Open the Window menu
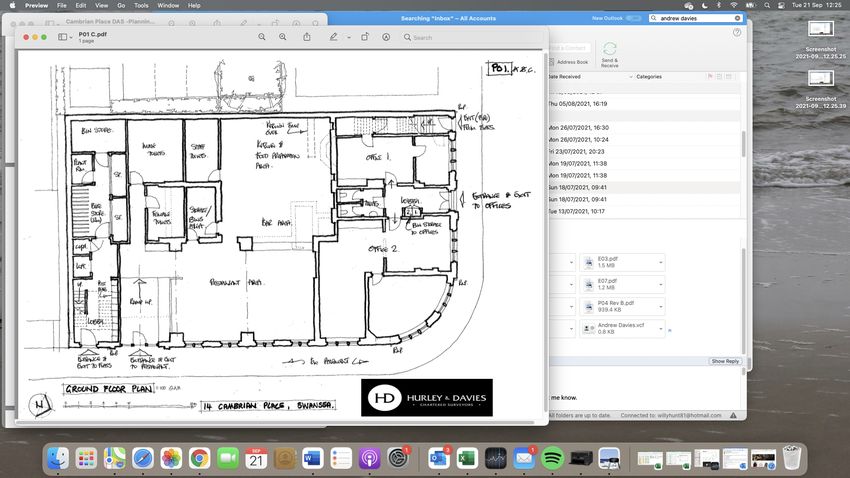This screenshot has height=478, width=850. [168, 5]
